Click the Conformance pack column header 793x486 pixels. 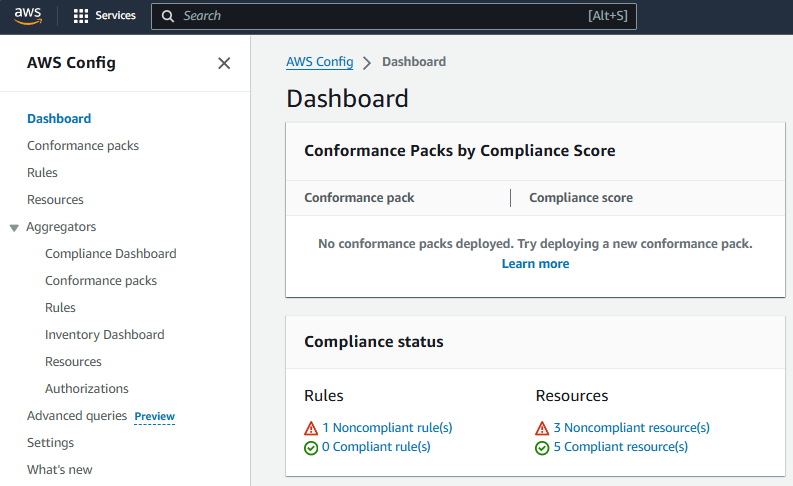(x=360, y=198)
